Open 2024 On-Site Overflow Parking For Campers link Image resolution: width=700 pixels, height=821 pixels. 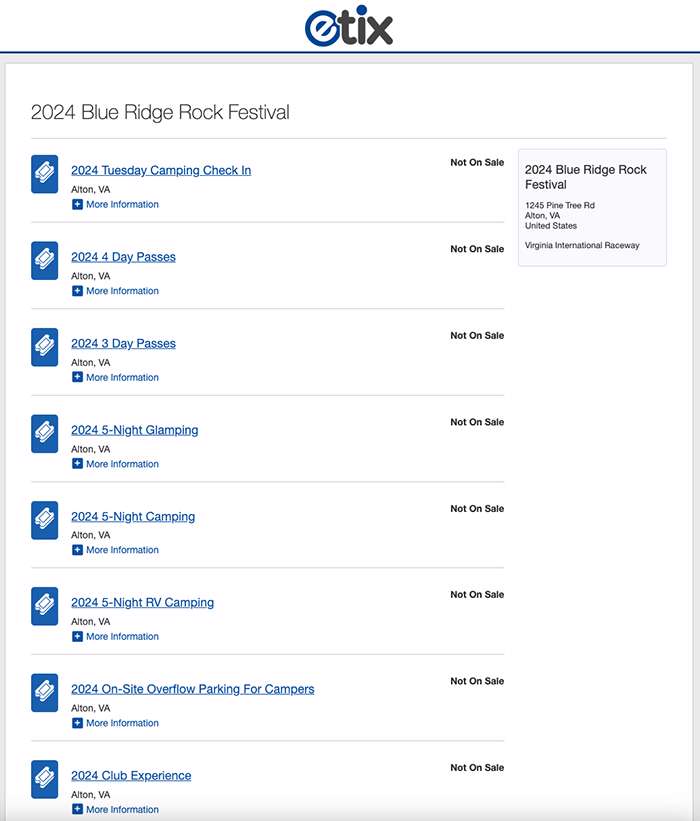[x=192, y=689]
